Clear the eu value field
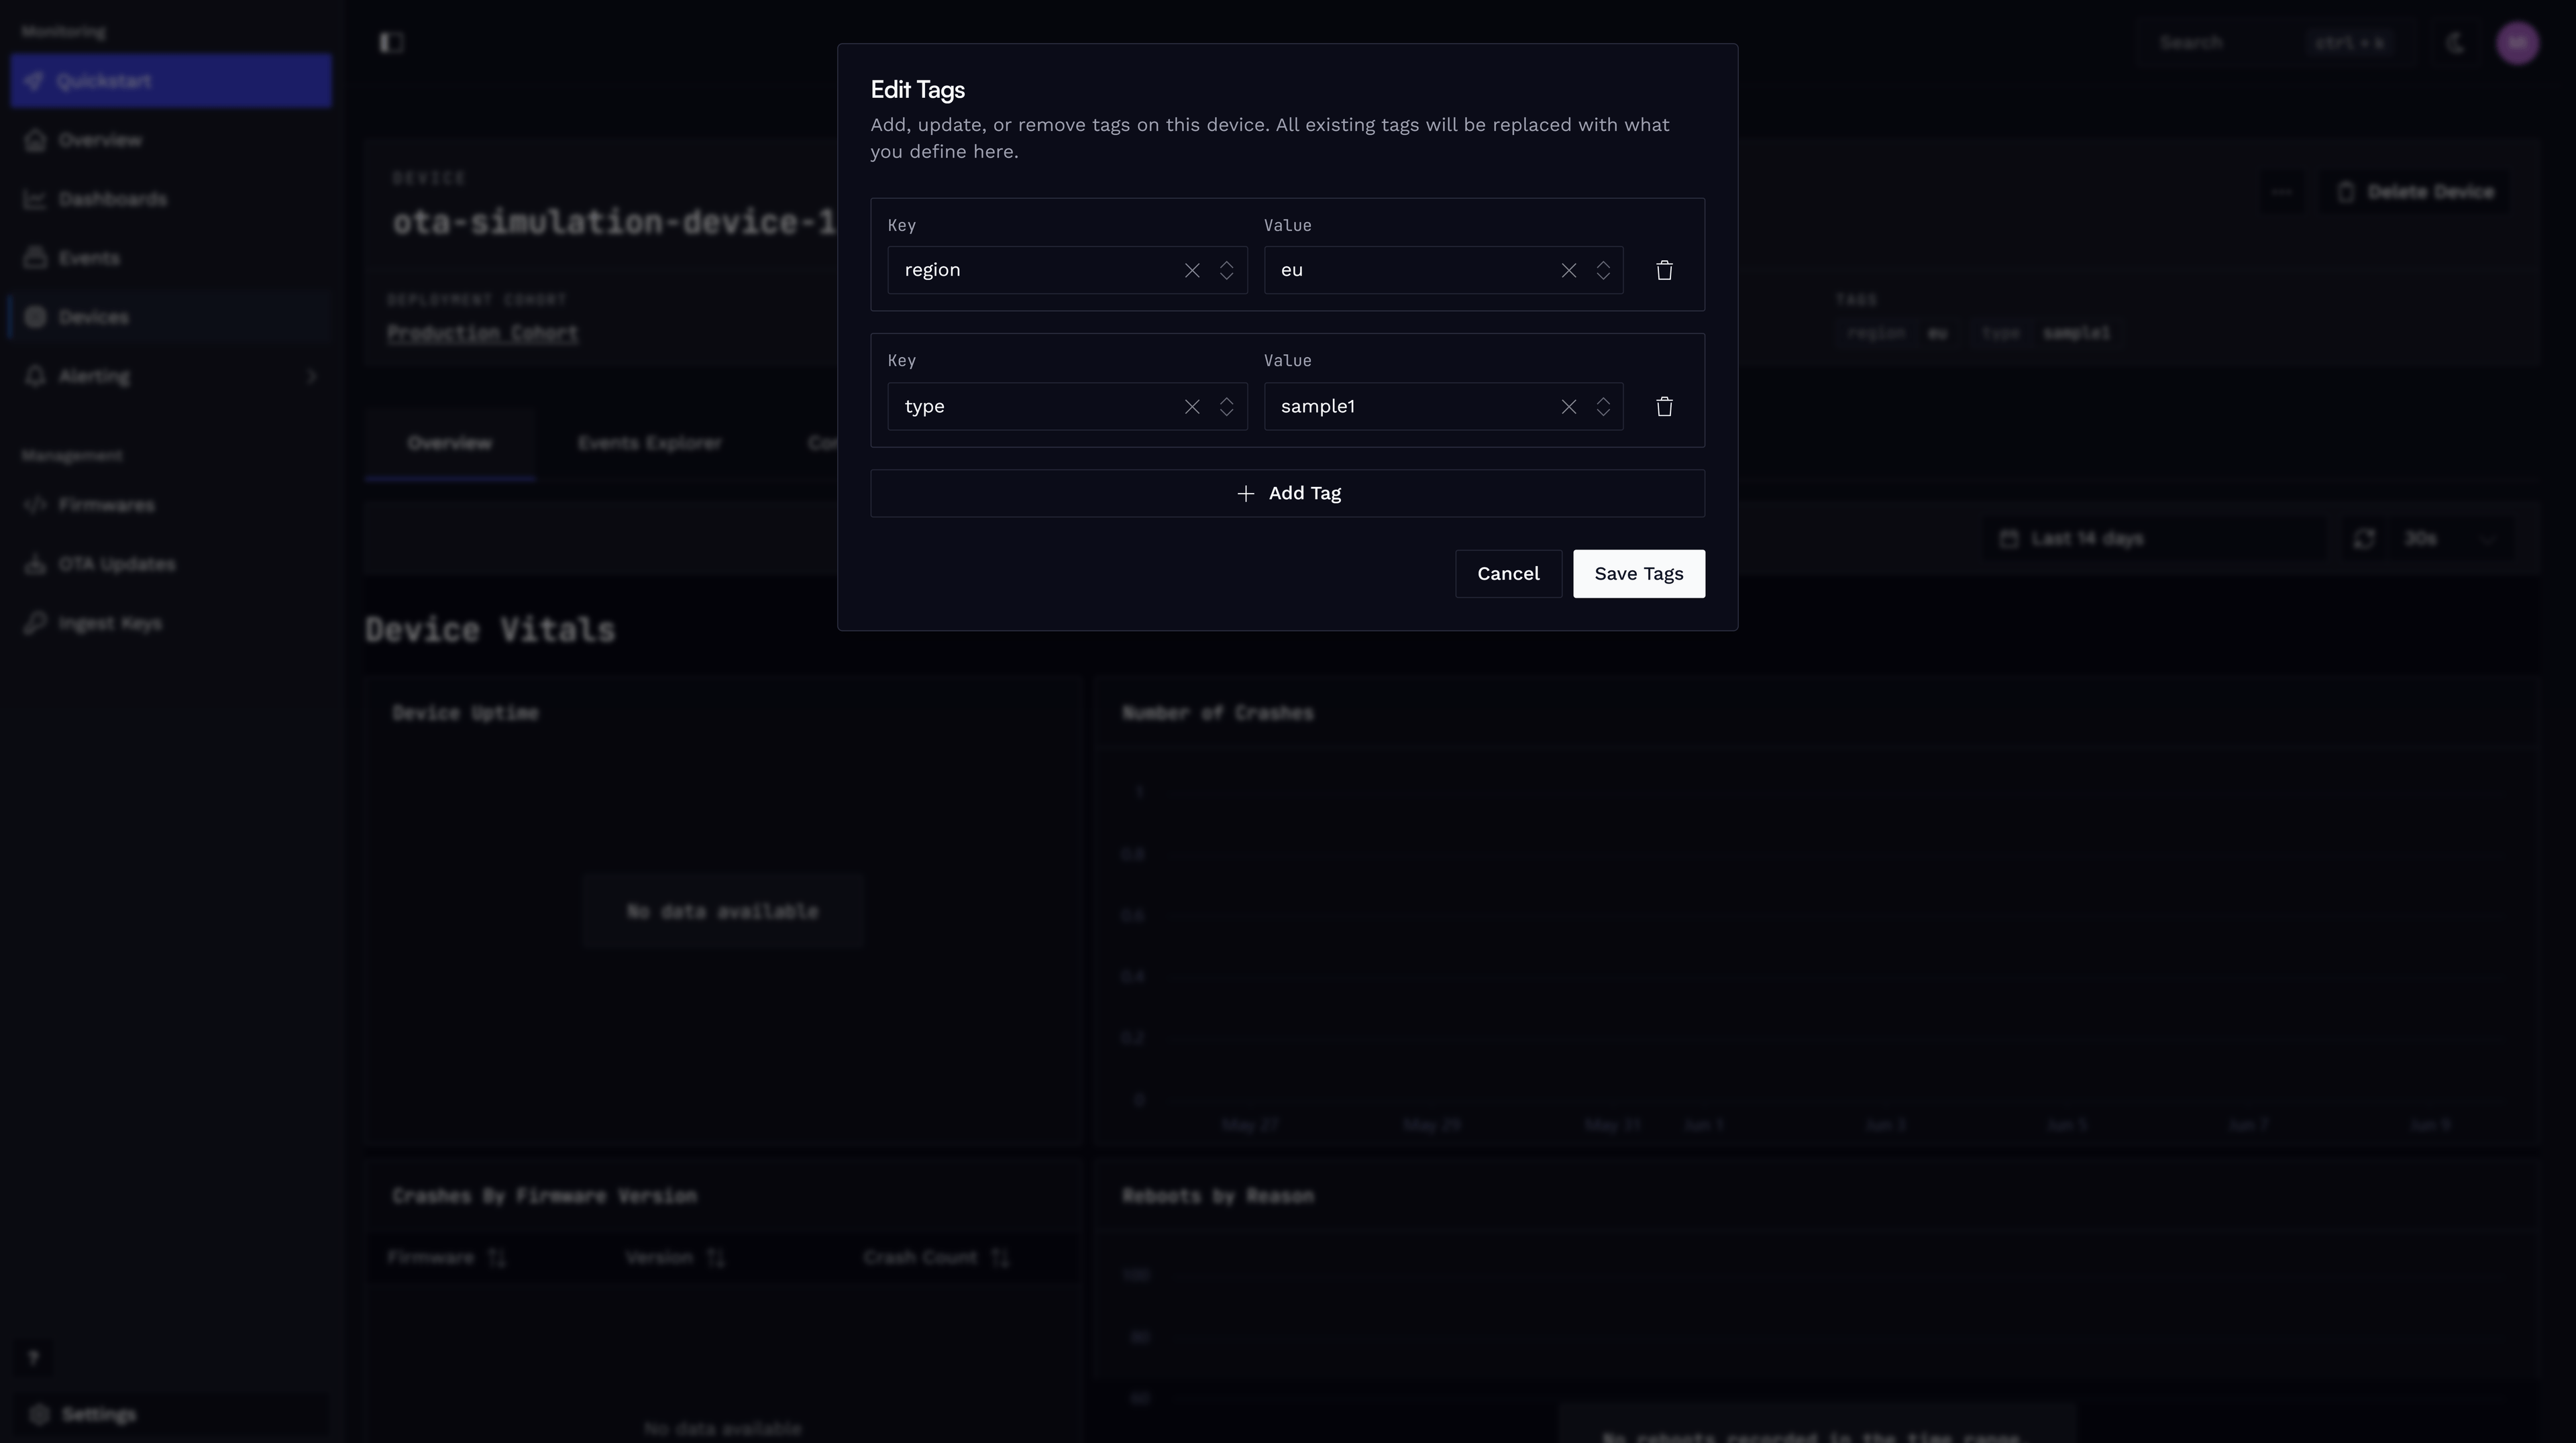The width and height of the screenshot is (2576, 1443). pyautogui.click(x=1568, y=271)
